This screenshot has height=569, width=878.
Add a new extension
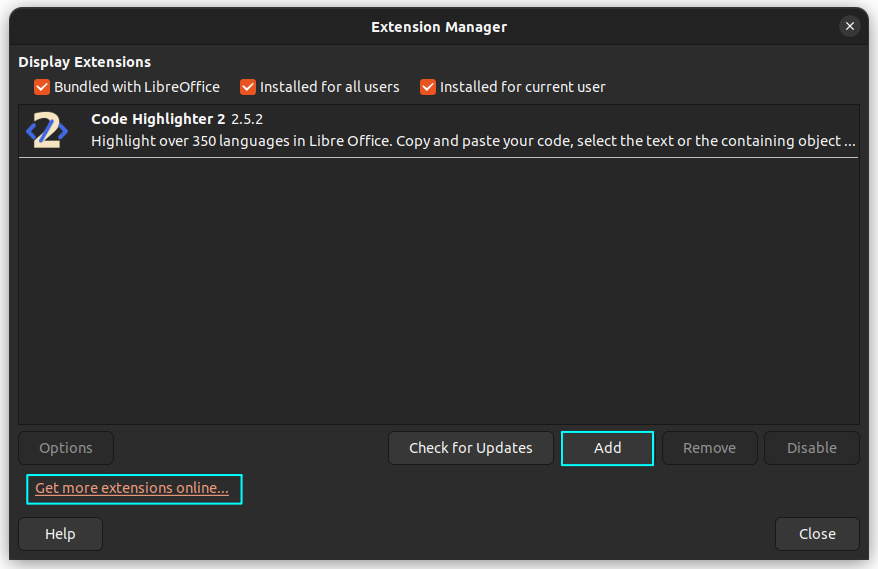pos(608,448)
